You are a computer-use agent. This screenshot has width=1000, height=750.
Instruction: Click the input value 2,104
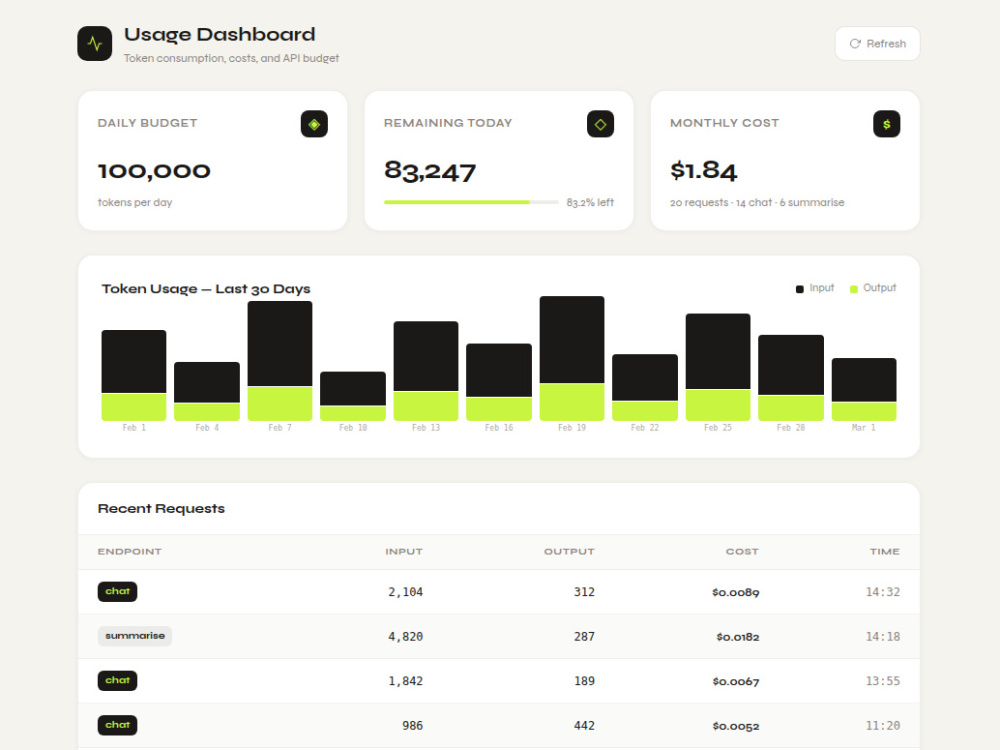[x=406, y=592]
